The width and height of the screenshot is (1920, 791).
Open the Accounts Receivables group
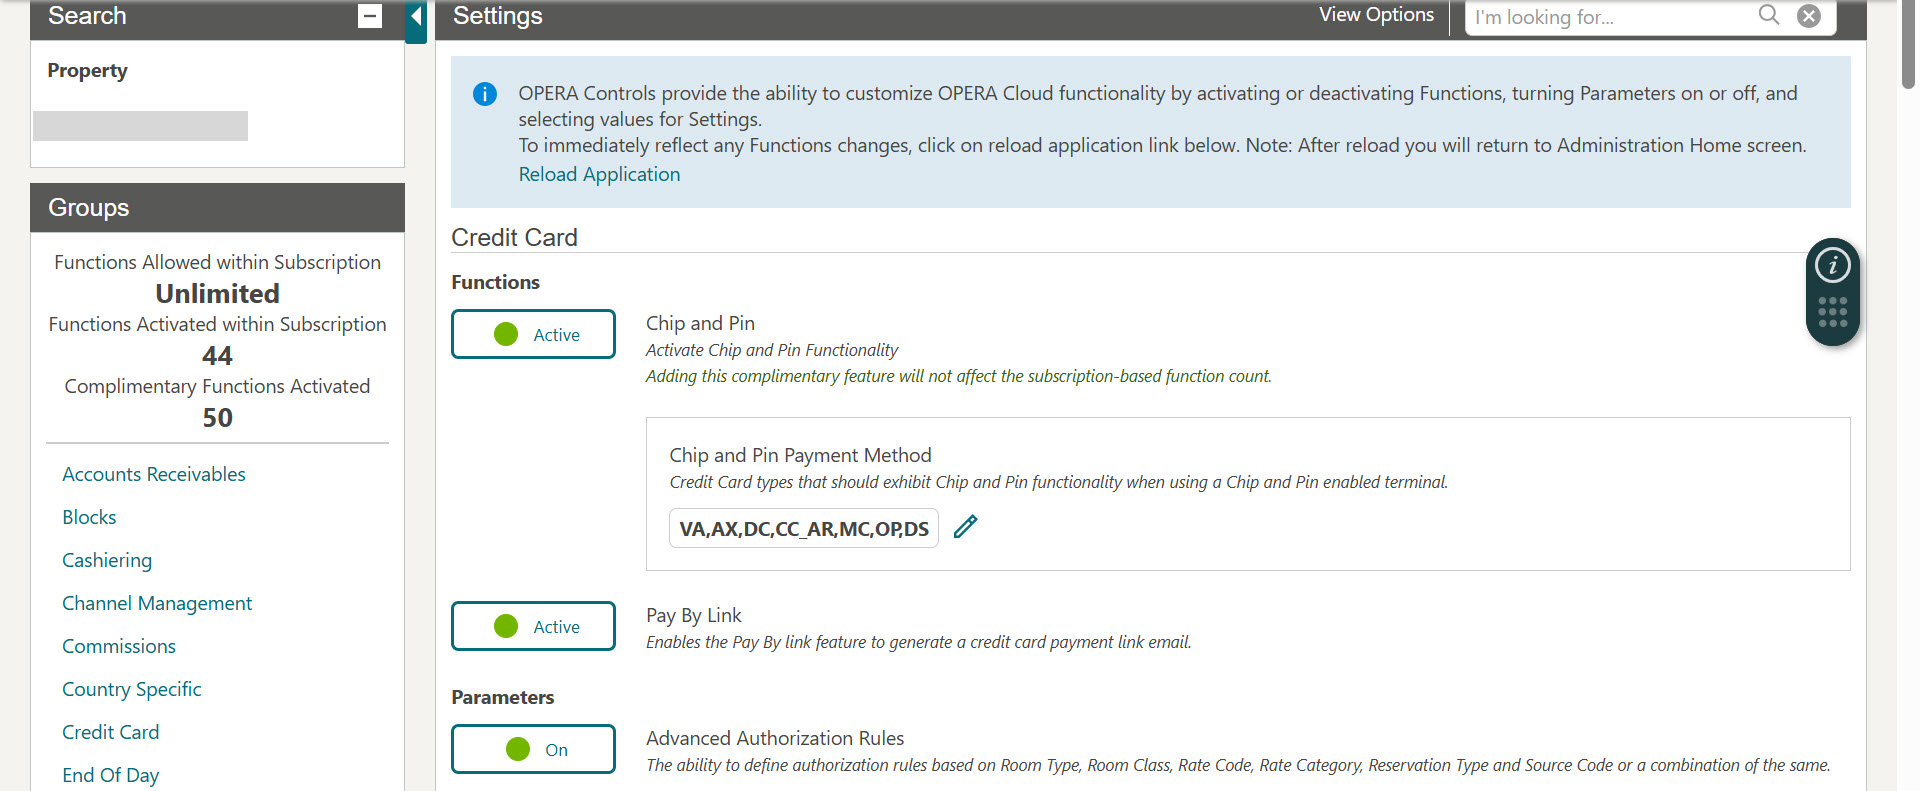point(154,473)
